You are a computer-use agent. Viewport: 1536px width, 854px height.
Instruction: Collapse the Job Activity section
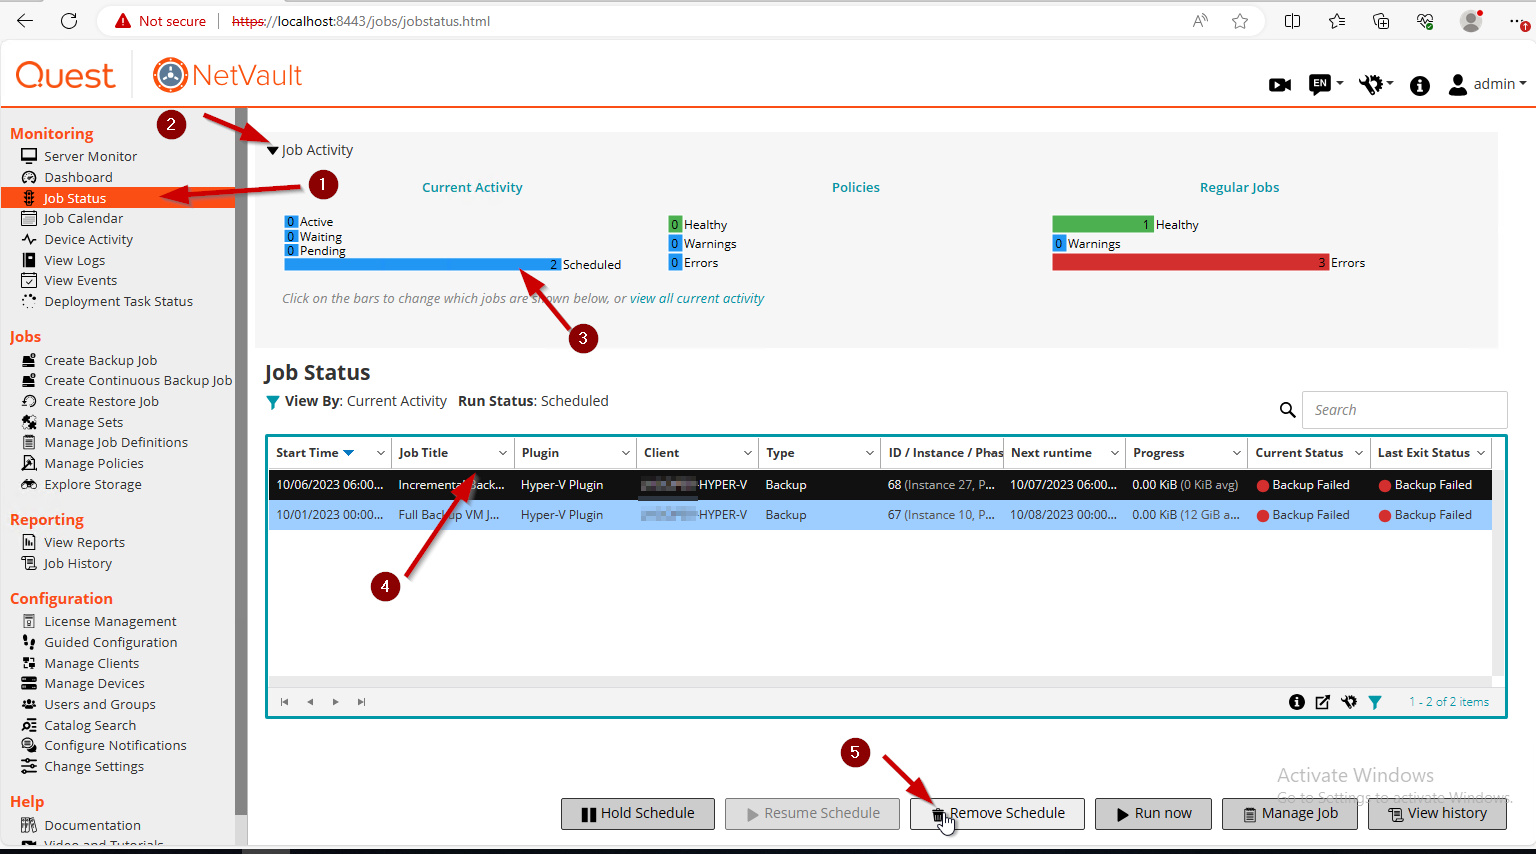pos(272,151)
